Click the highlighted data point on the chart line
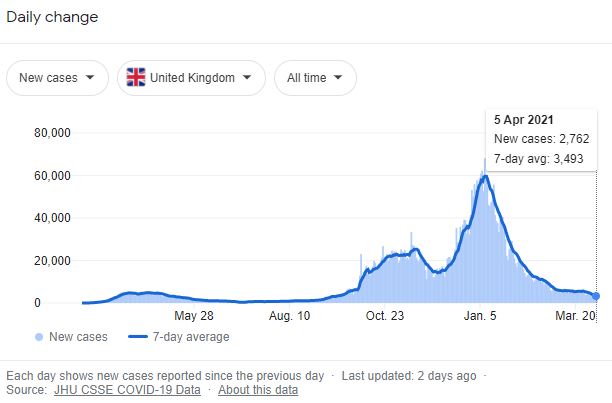This screenshot has width=612, height=403. (597, 295)
